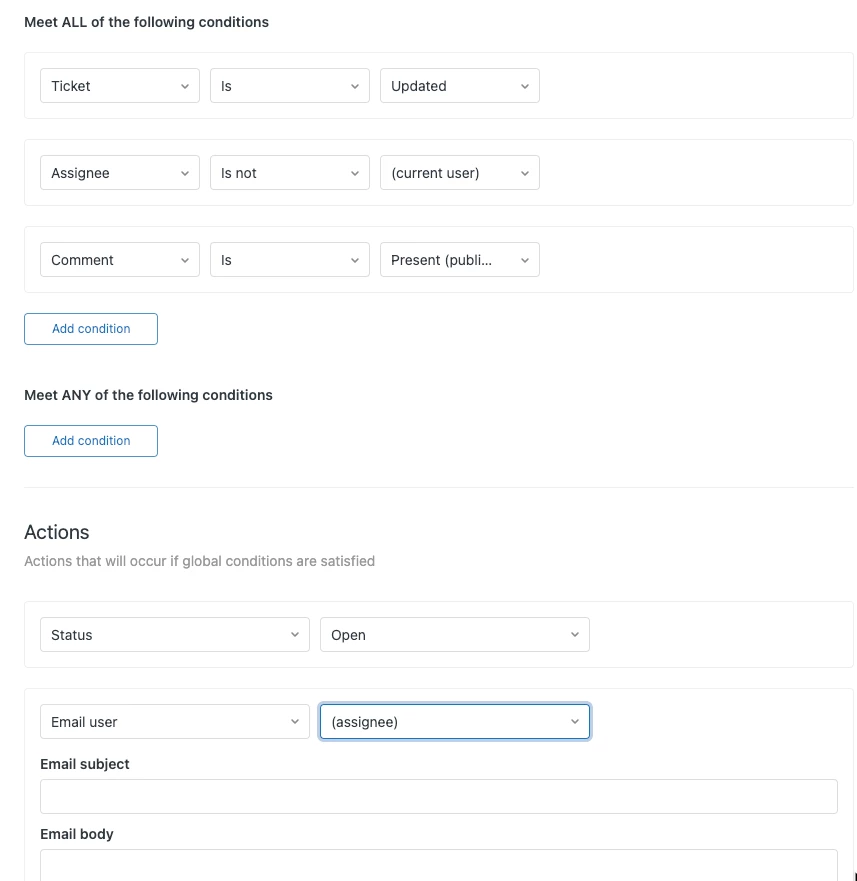Open the (current user) value dropdown

460,172
